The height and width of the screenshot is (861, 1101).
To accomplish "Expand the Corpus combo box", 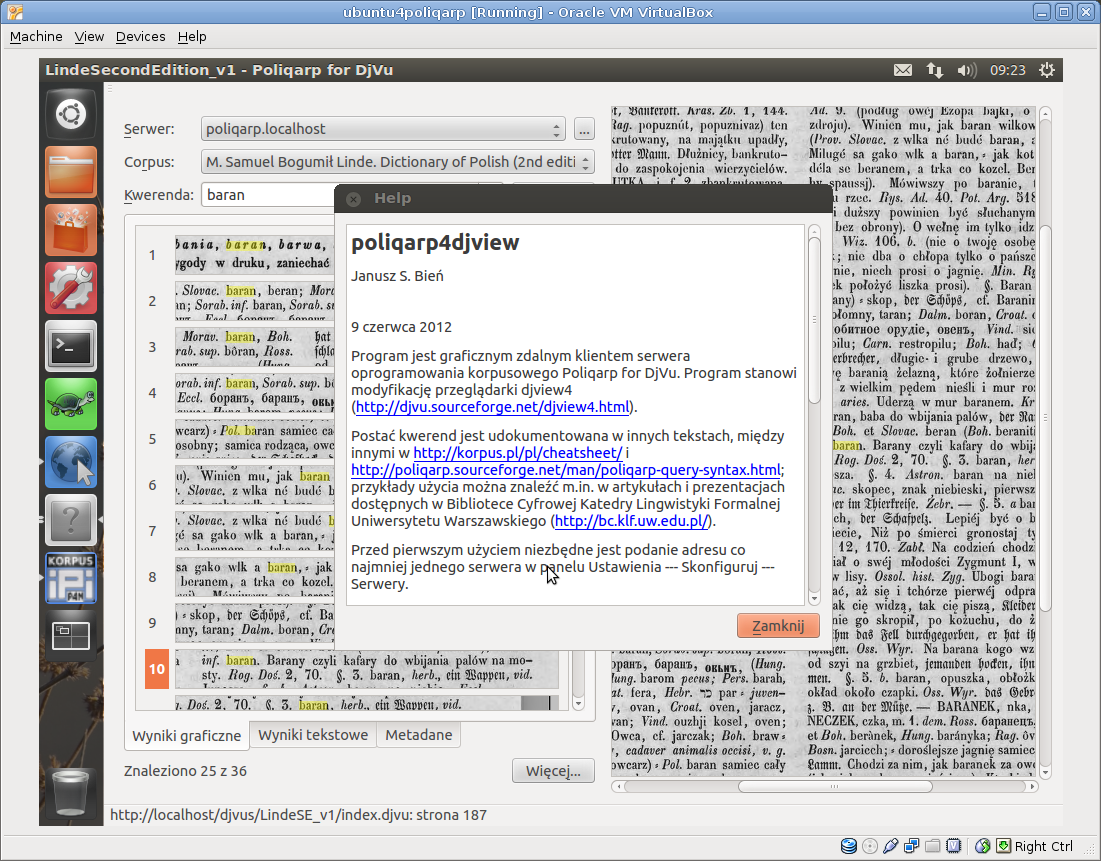I will pos(397,162).
